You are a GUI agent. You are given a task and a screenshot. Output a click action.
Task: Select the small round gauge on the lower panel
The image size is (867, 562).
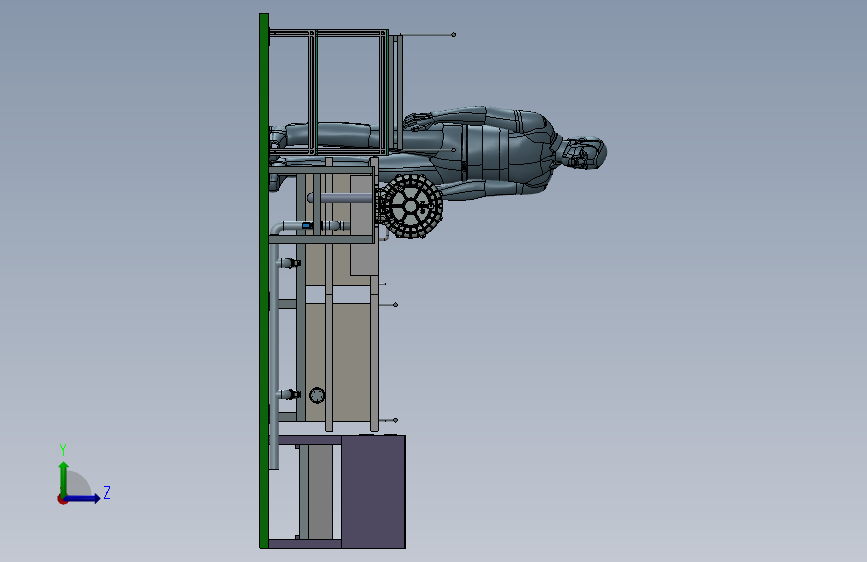(x=317, y=395)
